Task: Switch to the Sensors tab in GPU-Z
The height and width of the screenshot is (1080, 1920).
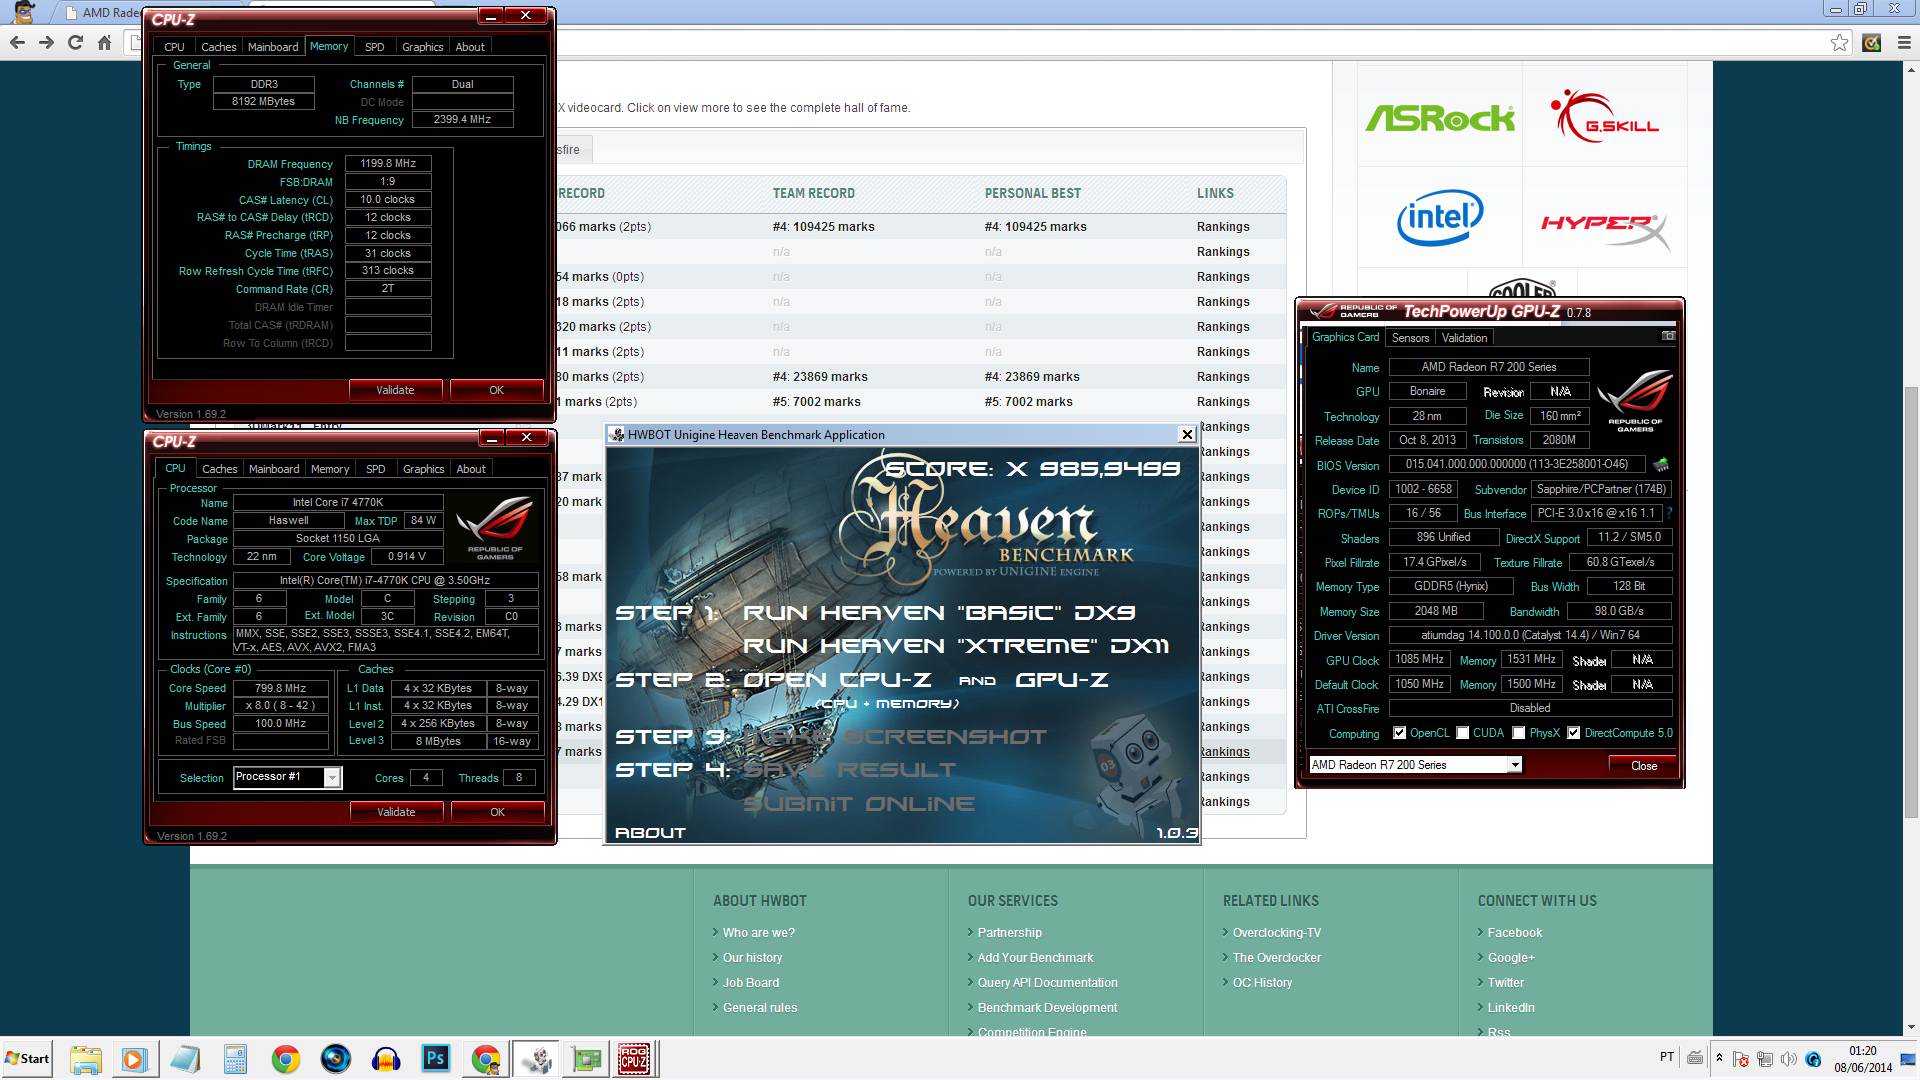Action: [x=1410, y=338]
